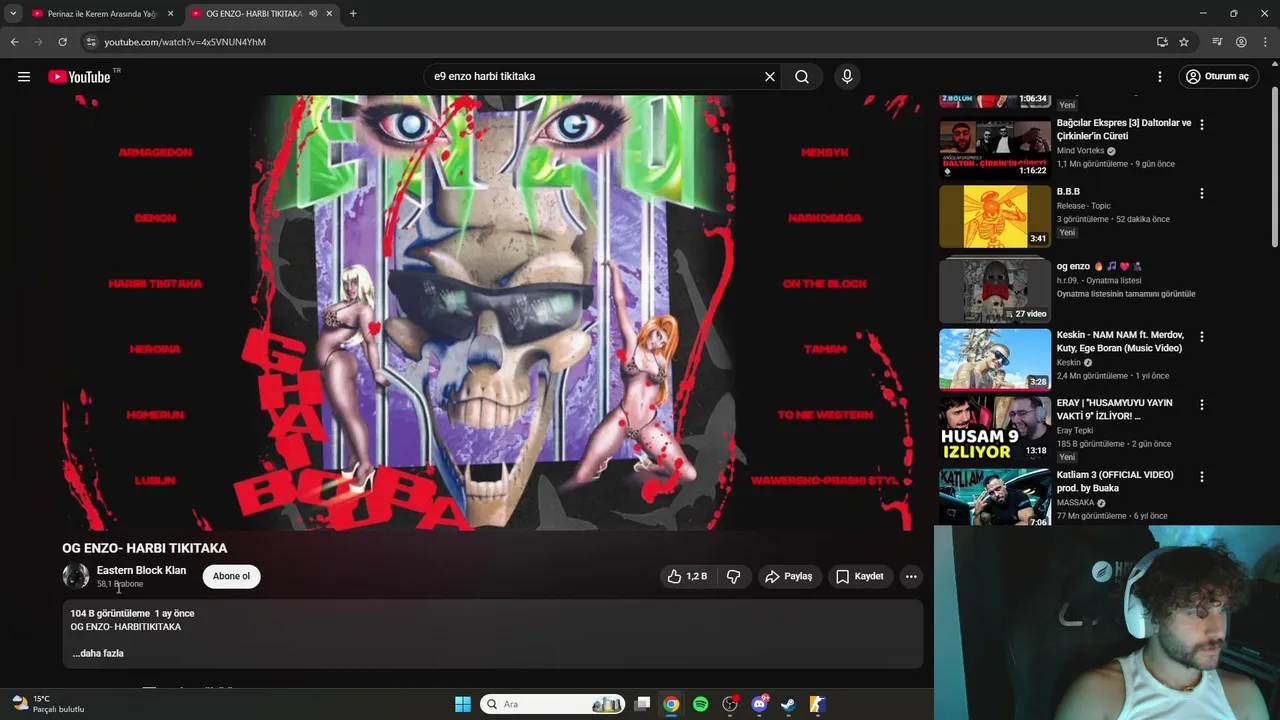This screenshot has height=720, width=1280.
Task: Clear the search box text
Action: tap(770, 77)
